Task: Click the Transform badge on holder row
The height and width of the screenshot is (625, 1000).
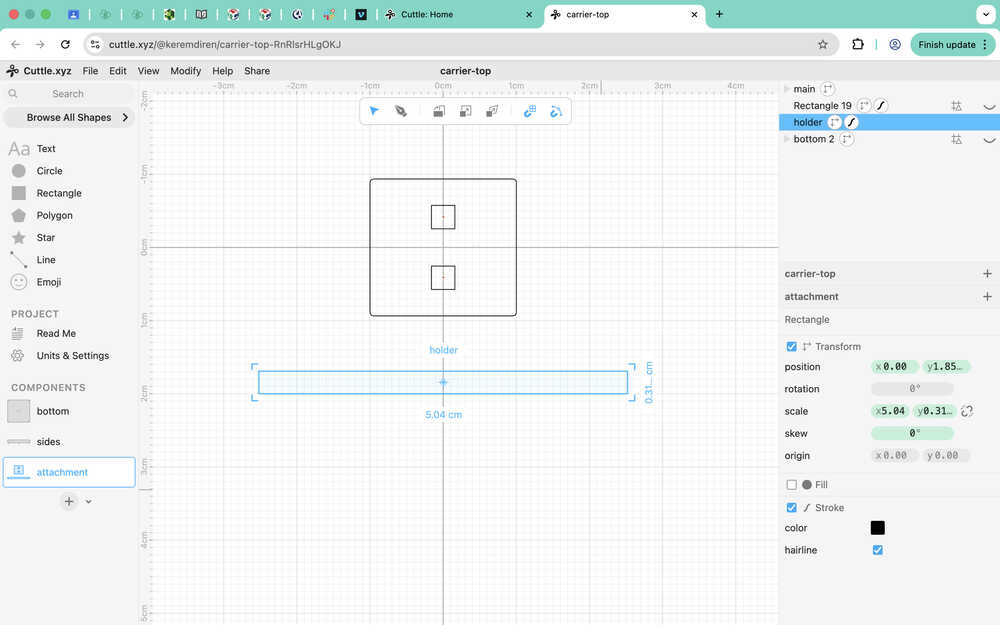Action: click(834, 122)
